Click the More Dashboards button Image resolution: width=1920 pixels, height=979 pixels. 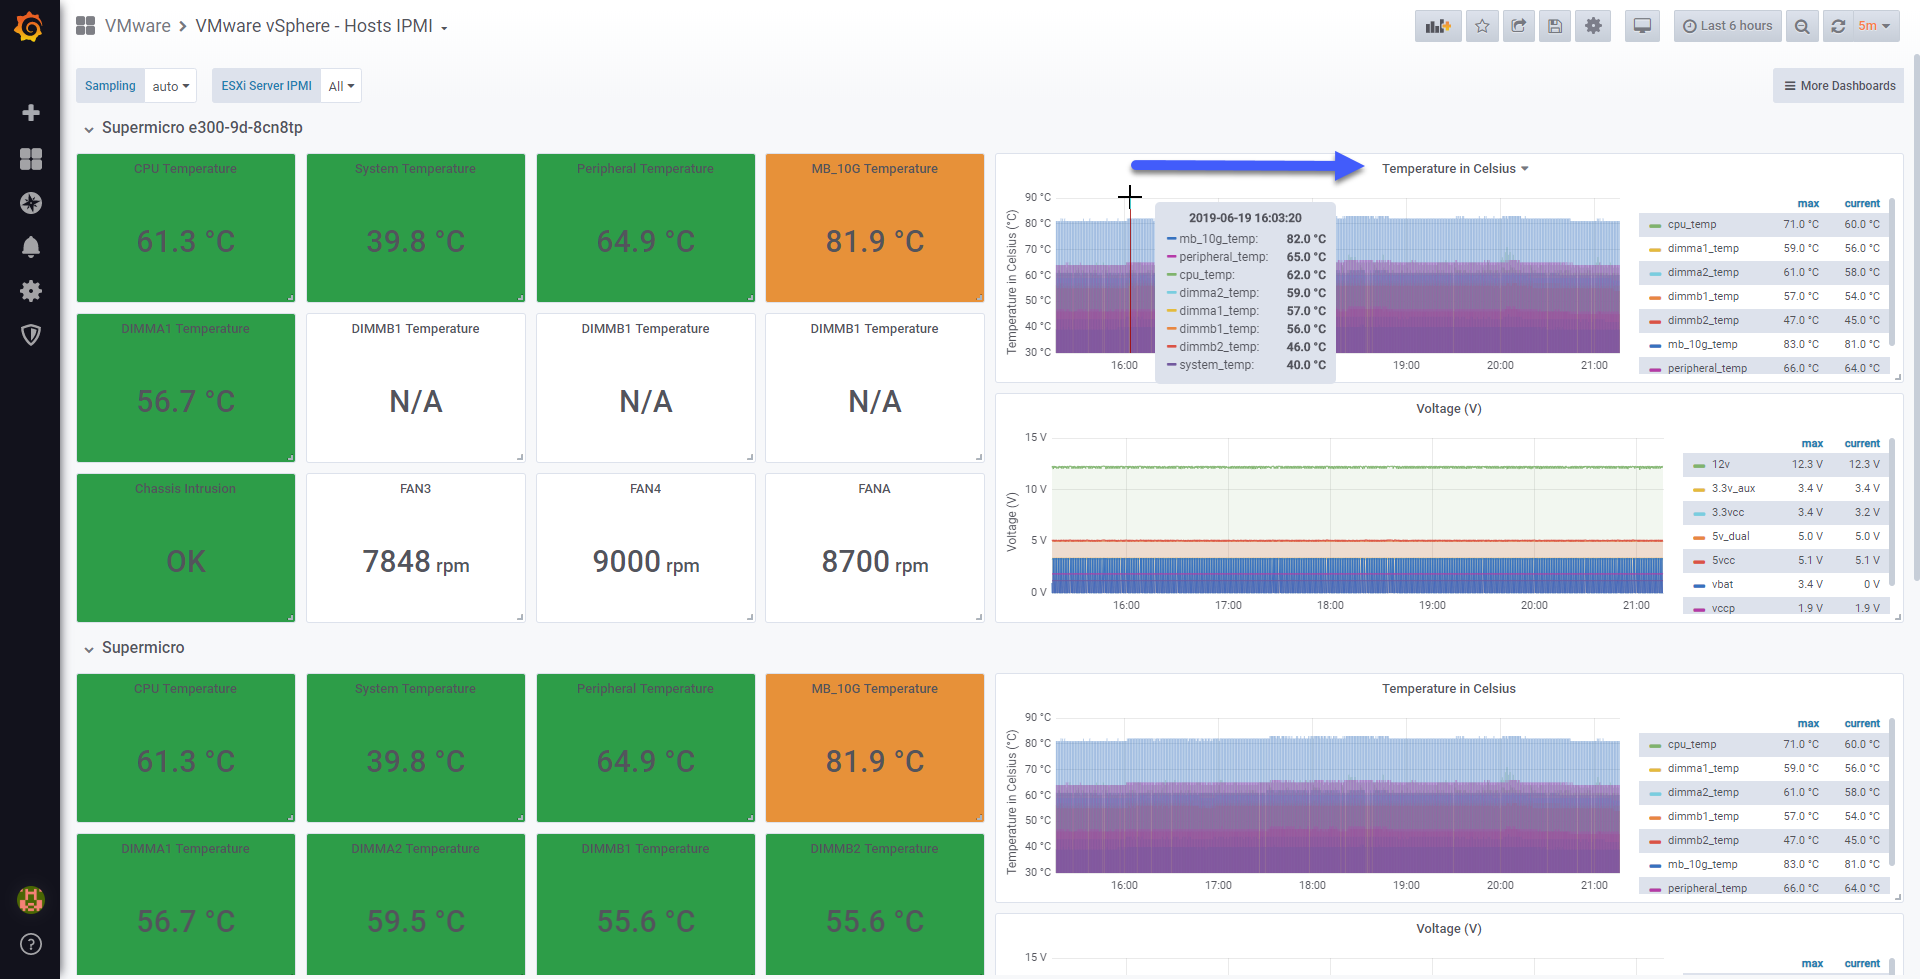pyautogui.click(x=1838, y=86)
